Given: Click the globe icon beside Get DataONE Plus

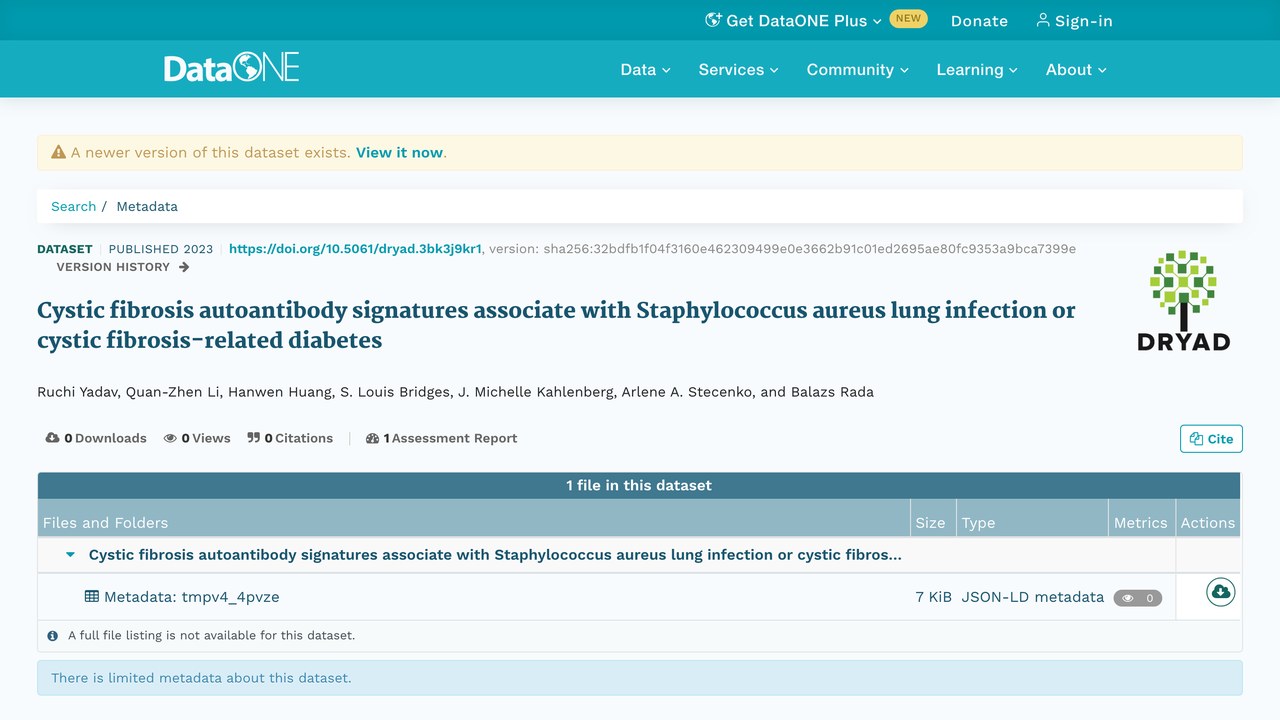Looking at the screenshot, I should 713,20.
